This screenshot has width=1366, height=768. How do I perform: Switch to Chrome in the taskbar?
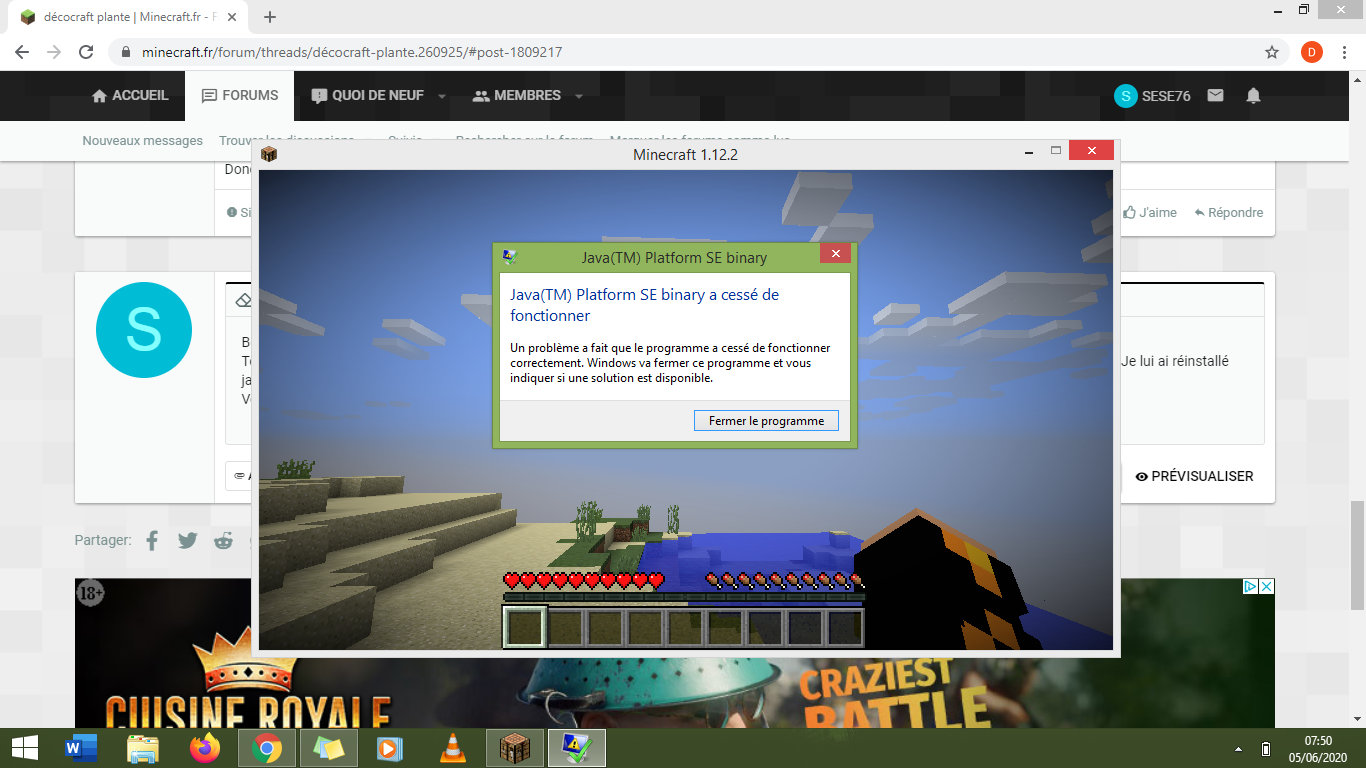pos(267,748)
